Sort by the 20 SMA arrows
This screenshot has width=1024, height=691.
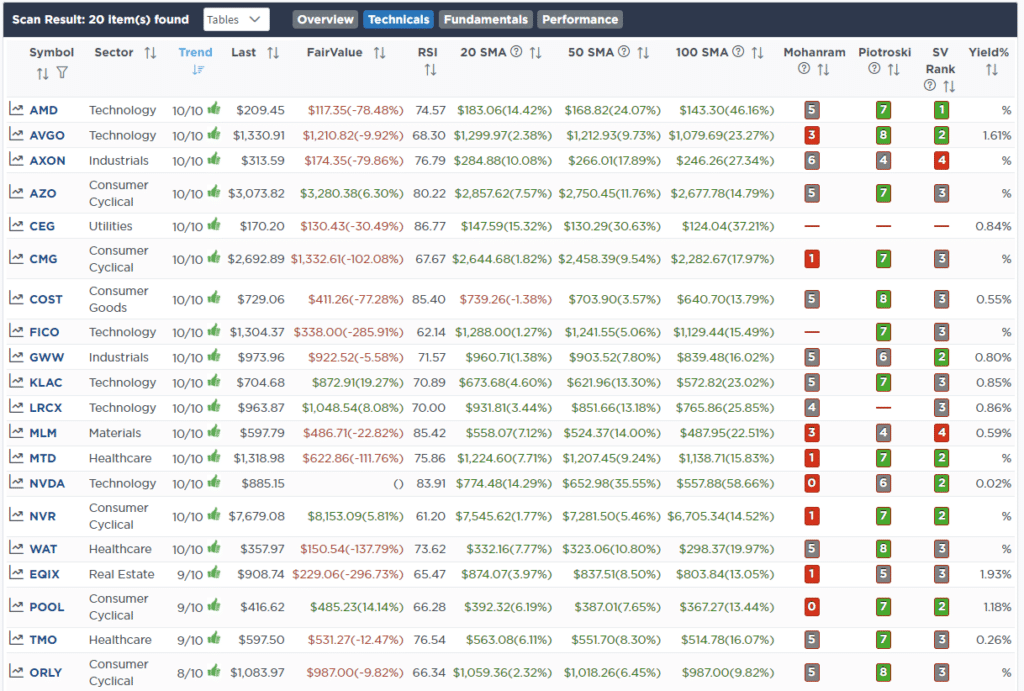click(536, 53)
